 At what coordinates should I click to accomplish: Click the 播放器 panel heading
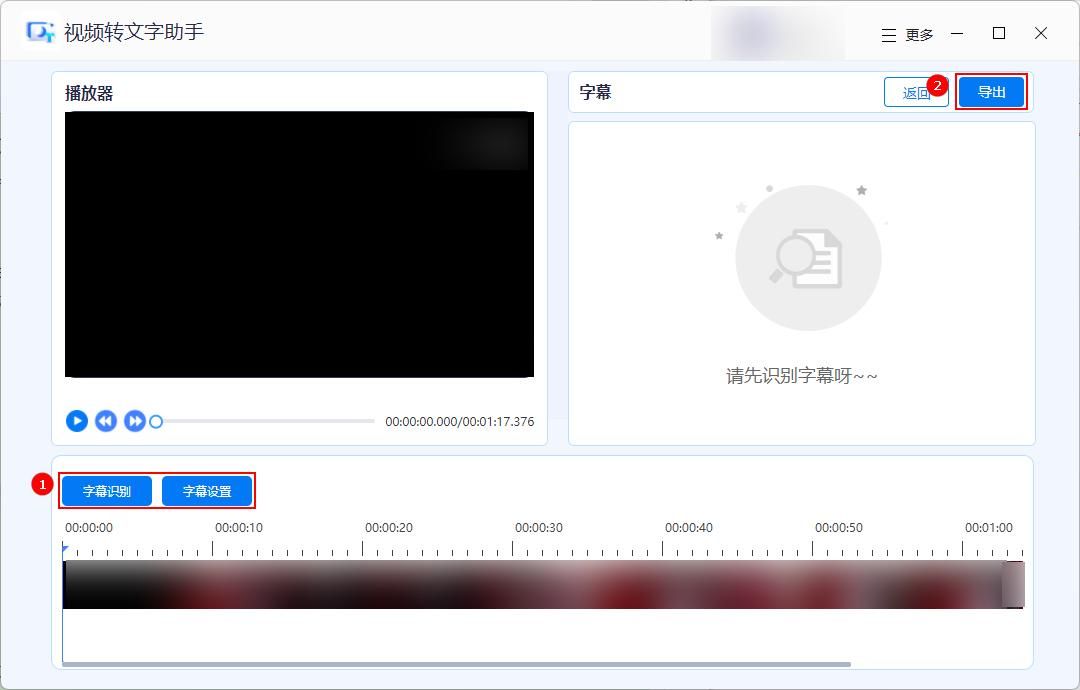(x=89, y=93)
